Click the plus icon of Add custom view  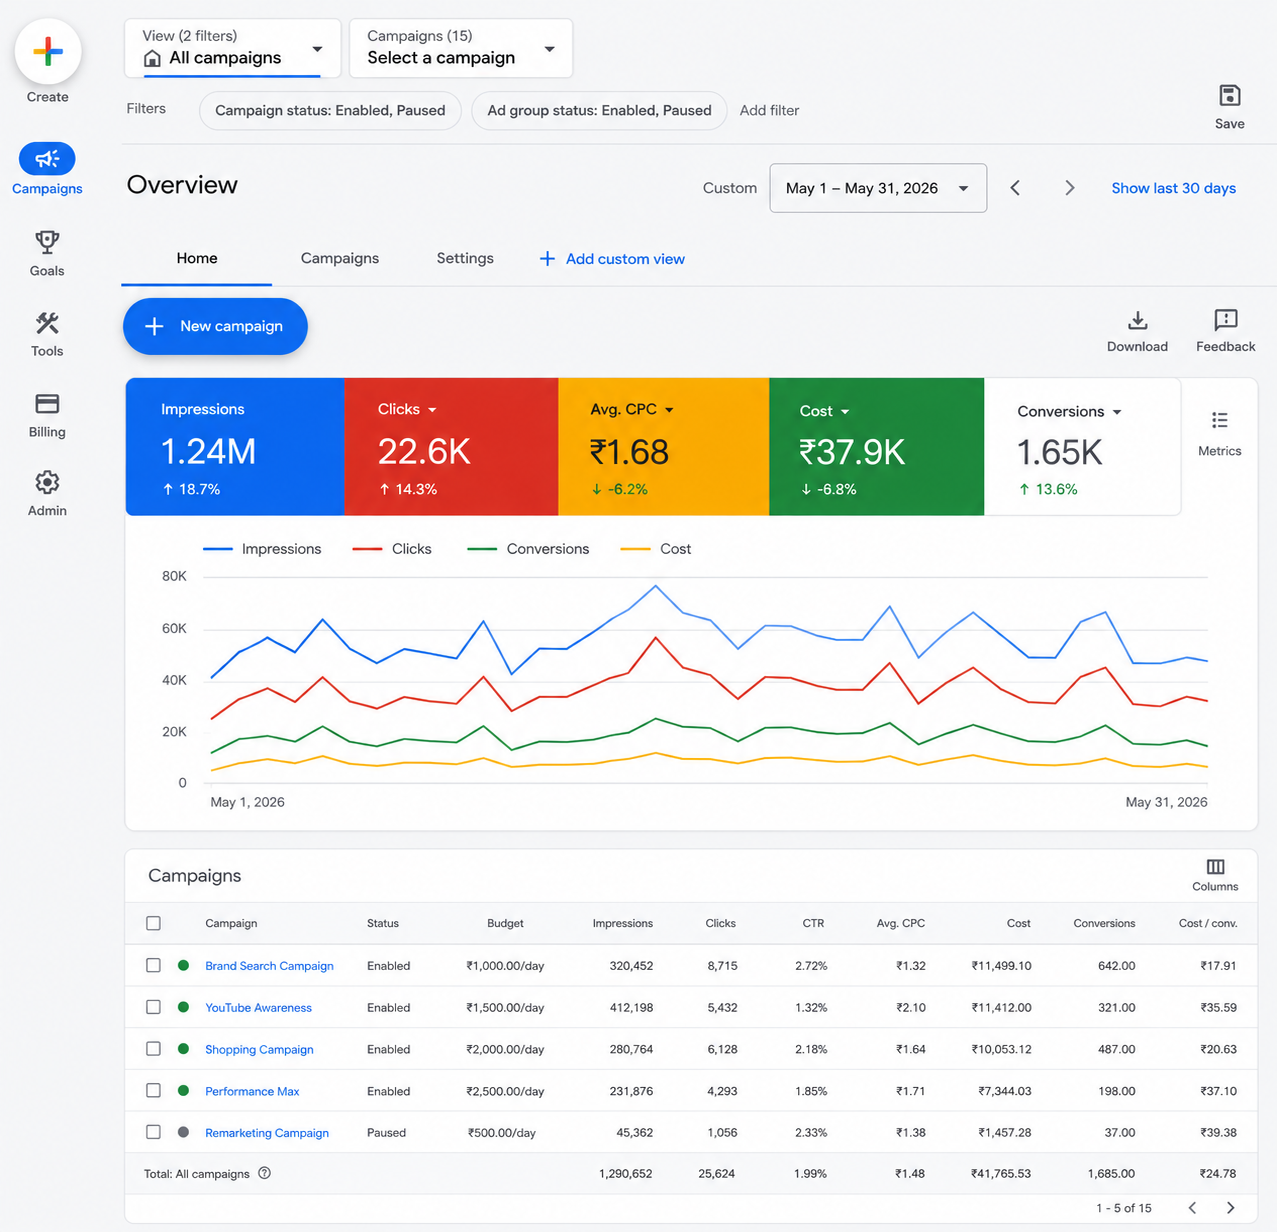547,259
